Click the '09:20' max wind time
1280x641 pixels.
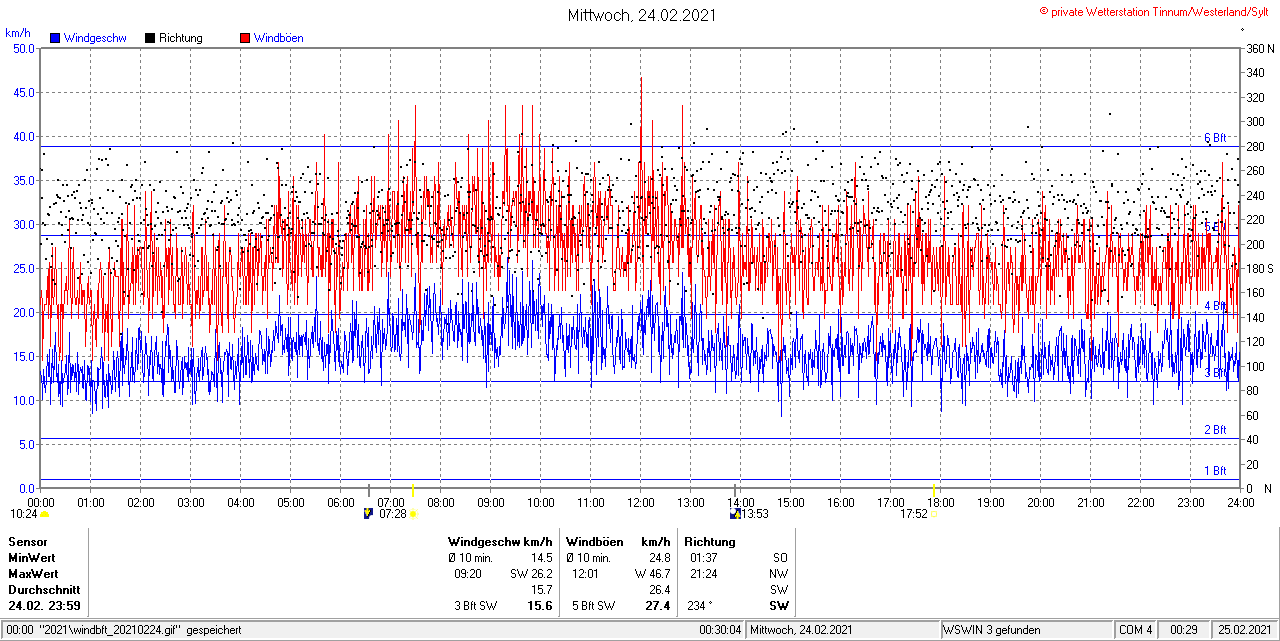coord(468,574)
